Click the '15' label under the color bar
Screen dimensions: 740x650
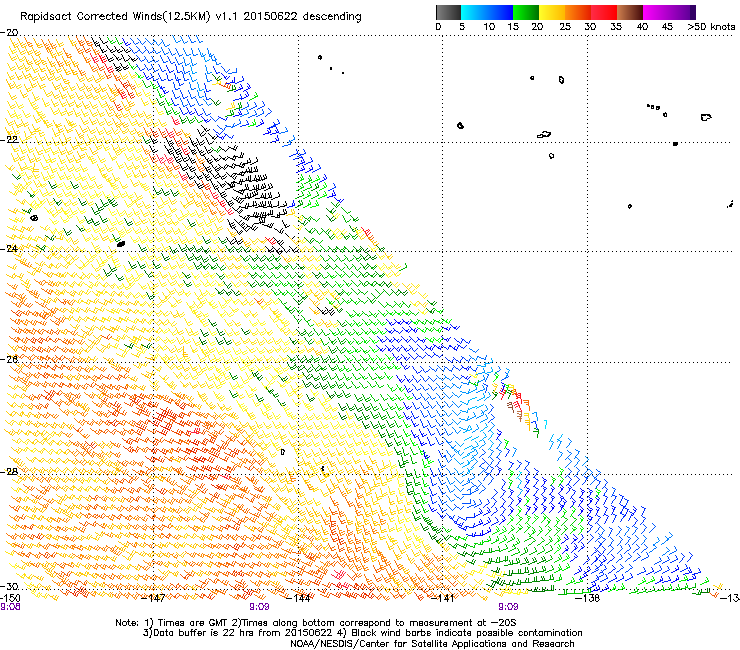[x=513, y=27]
